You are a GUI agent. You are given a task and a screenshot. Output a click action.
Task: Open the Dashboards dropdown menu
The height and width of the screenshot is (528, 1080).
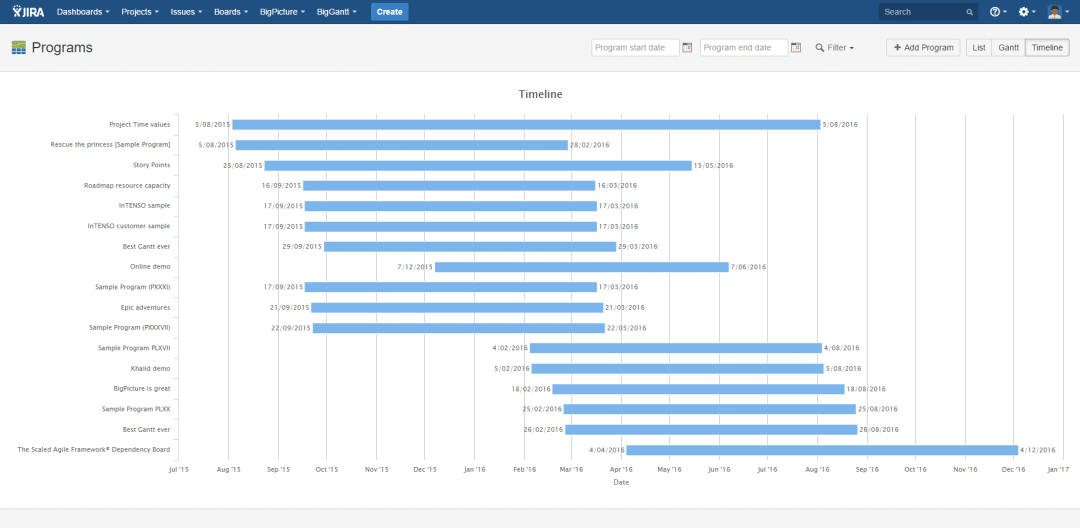coord(83,12)
